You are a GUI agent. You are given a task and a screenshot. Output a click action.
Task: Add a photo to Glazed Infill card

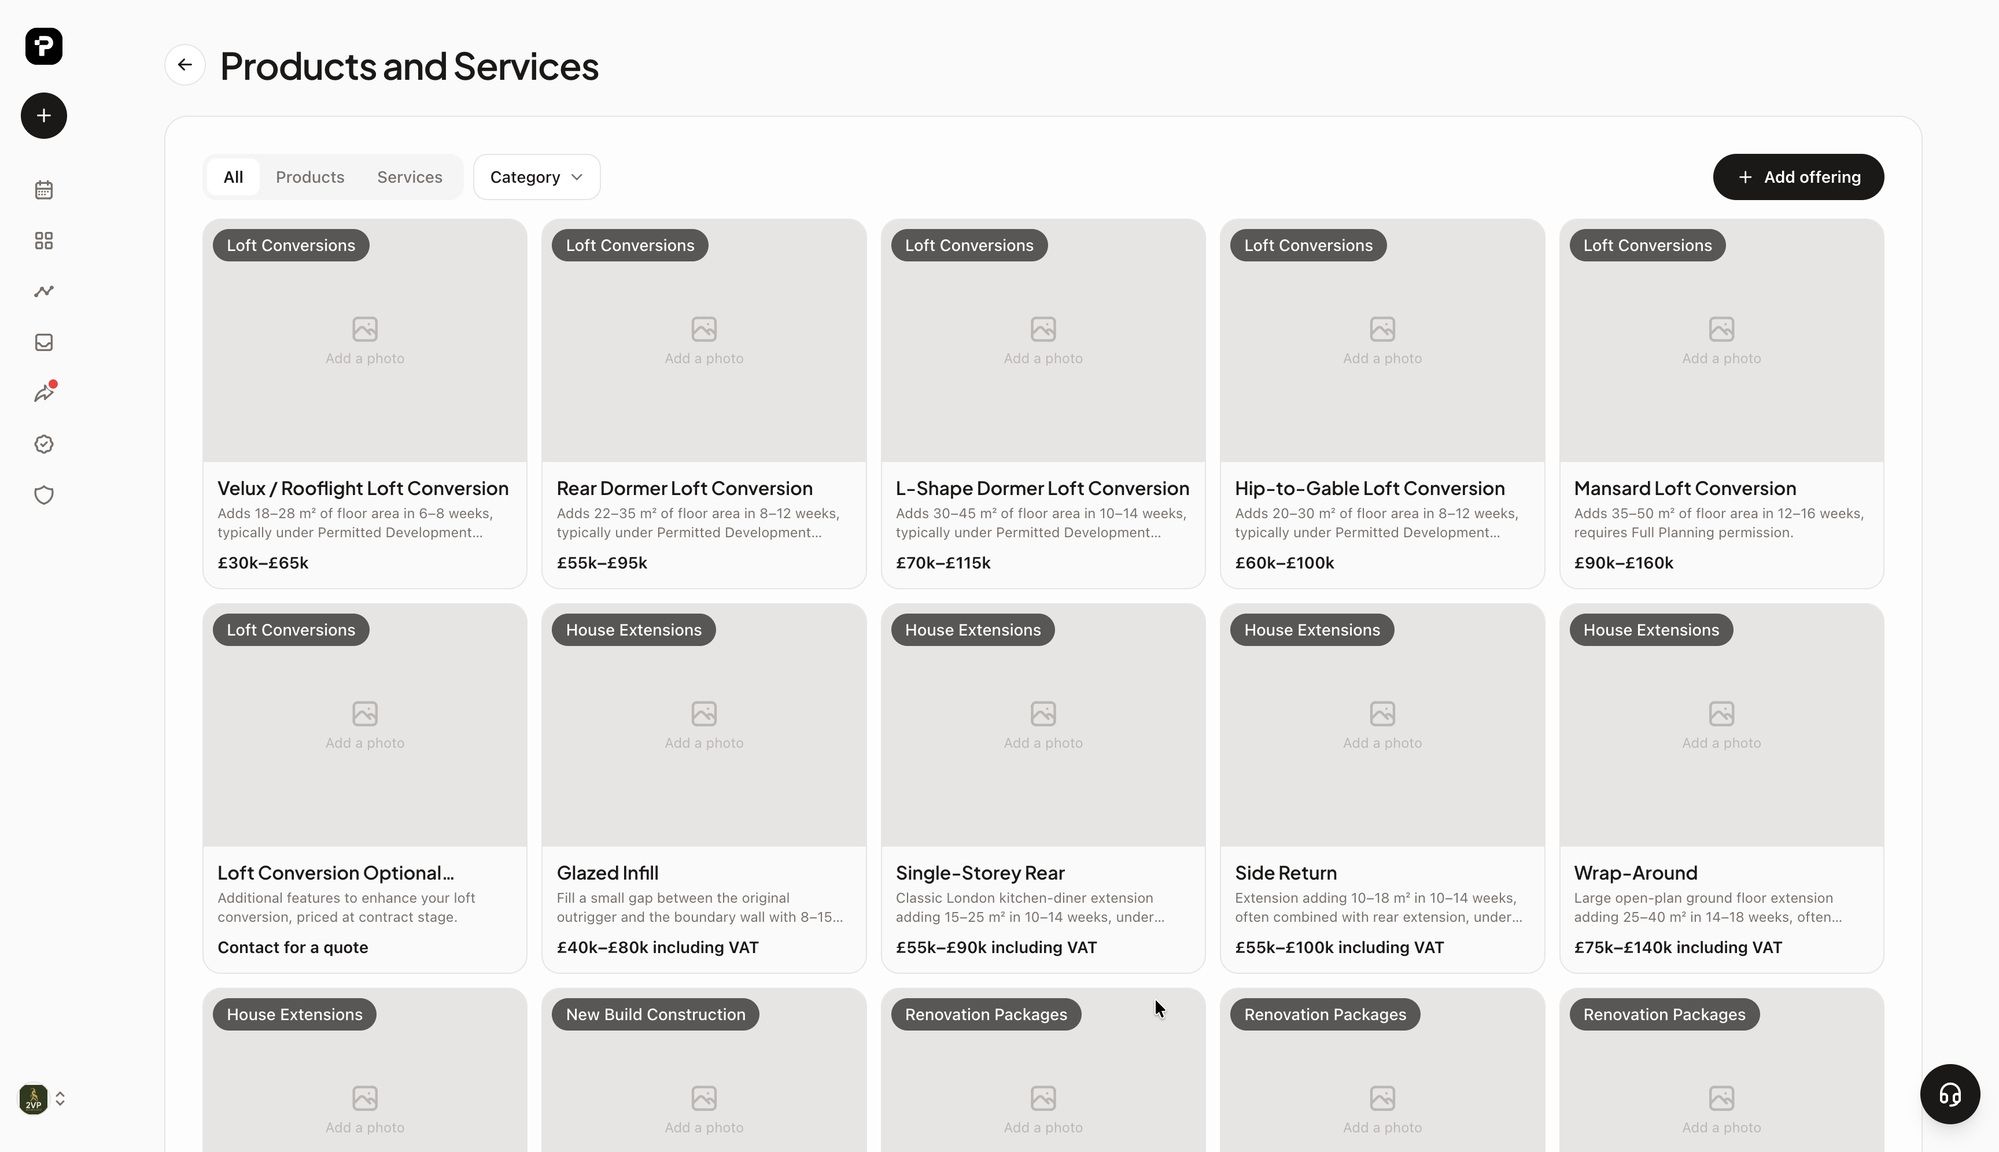pyautogui.click(x=704, y=726)
